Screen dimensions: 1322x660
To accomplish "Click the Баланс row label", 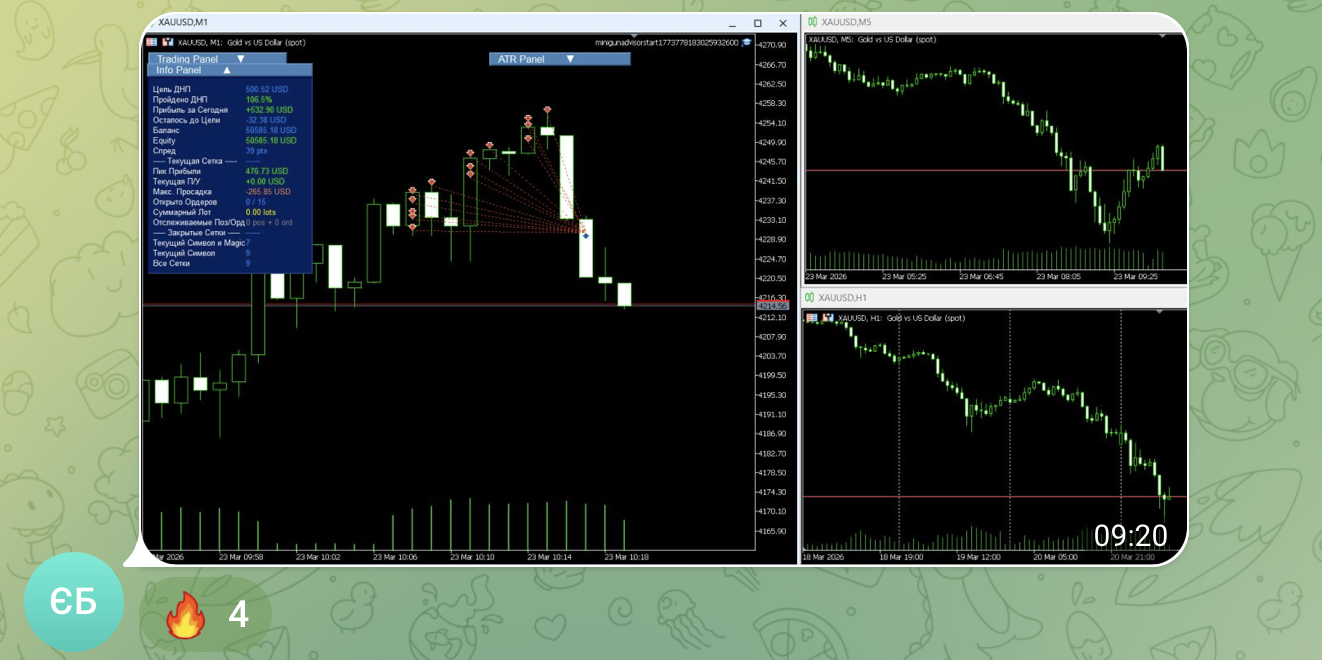I will 166,130.
